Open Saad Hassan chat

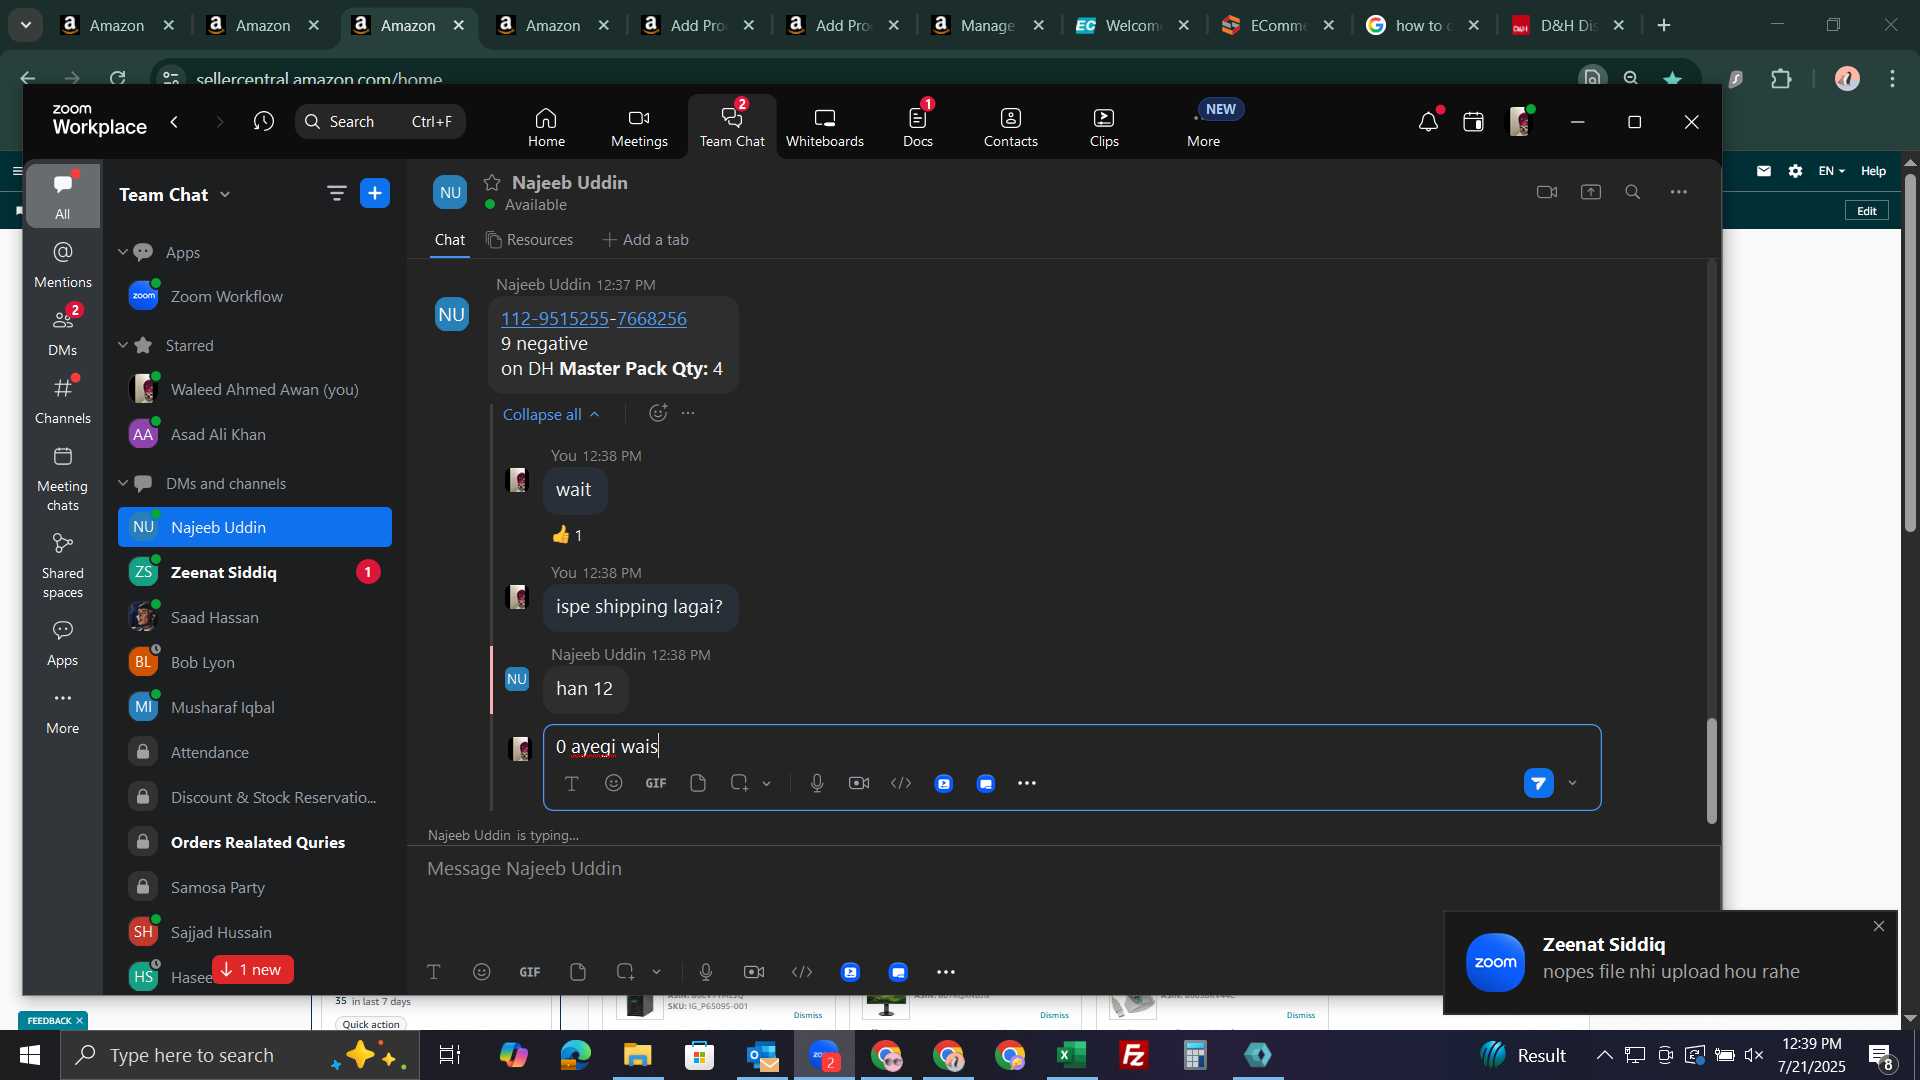pos(255,617)
